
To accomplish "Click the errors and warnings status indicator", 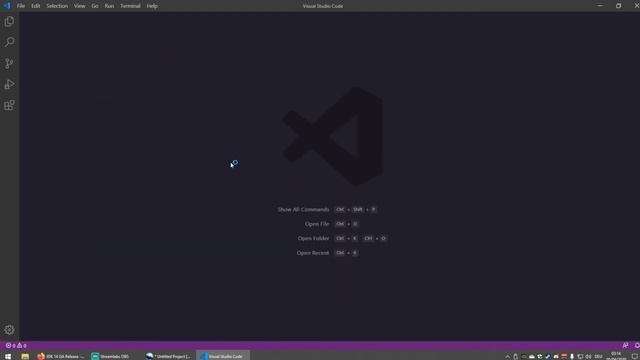I will point(16,345).
